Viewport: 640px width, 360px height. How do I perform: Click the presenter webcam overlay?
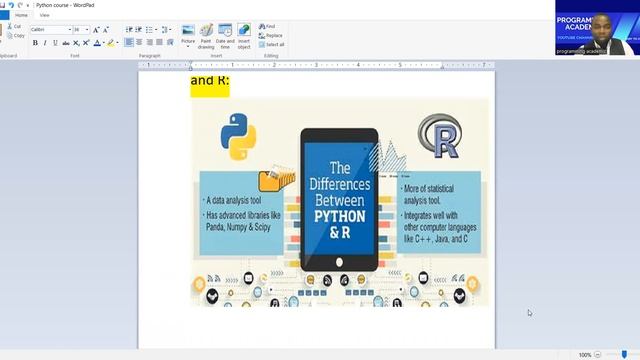click(x=598, y=28)
